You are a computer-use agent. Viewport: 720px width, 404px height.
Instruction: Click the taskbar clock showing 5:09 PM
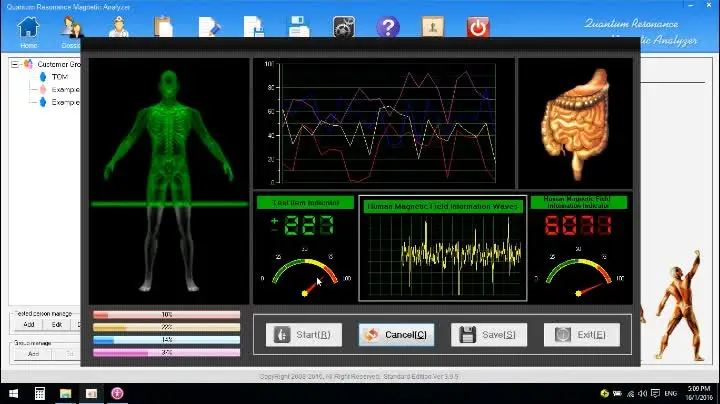pyautogui.click(x=698, y=393)
